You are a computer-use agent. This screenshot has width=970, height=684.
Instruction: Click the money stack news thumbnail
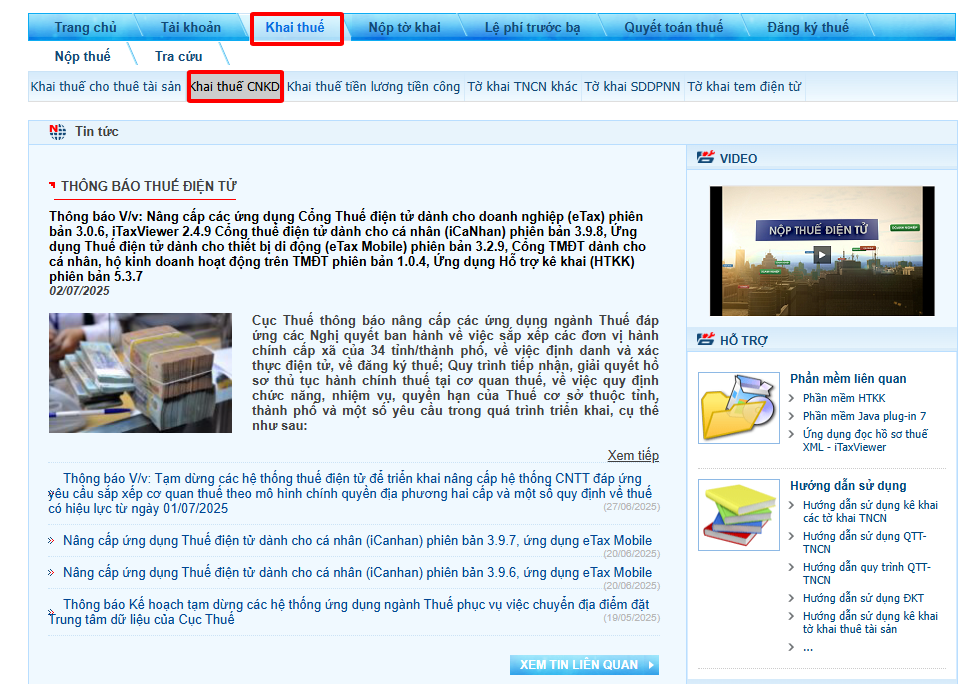[x=140, y=373]
